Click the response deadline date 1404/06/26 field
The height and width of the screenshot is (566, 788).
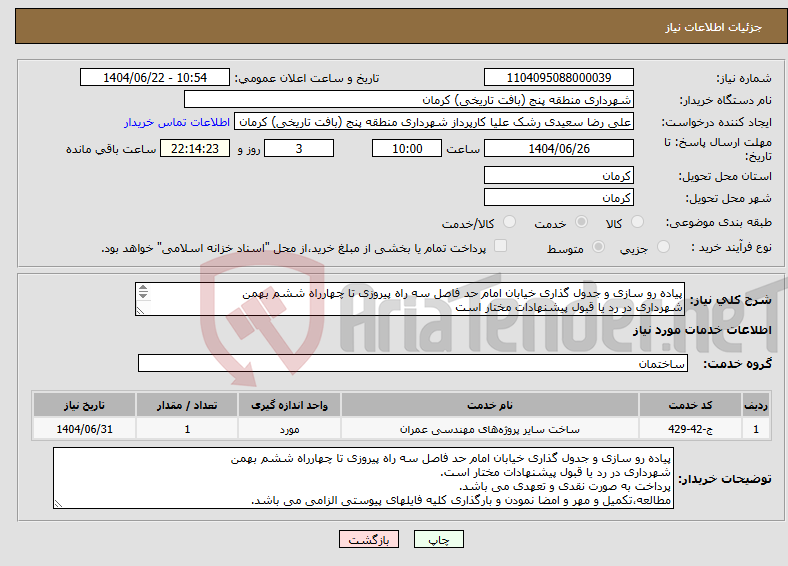pyautogui.click(x=558, y=148)
